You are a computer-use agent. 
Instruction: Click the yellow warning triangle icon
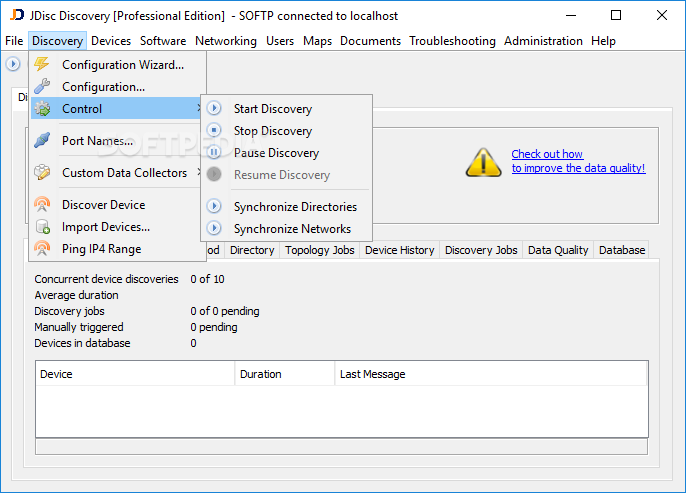(483, 163)
